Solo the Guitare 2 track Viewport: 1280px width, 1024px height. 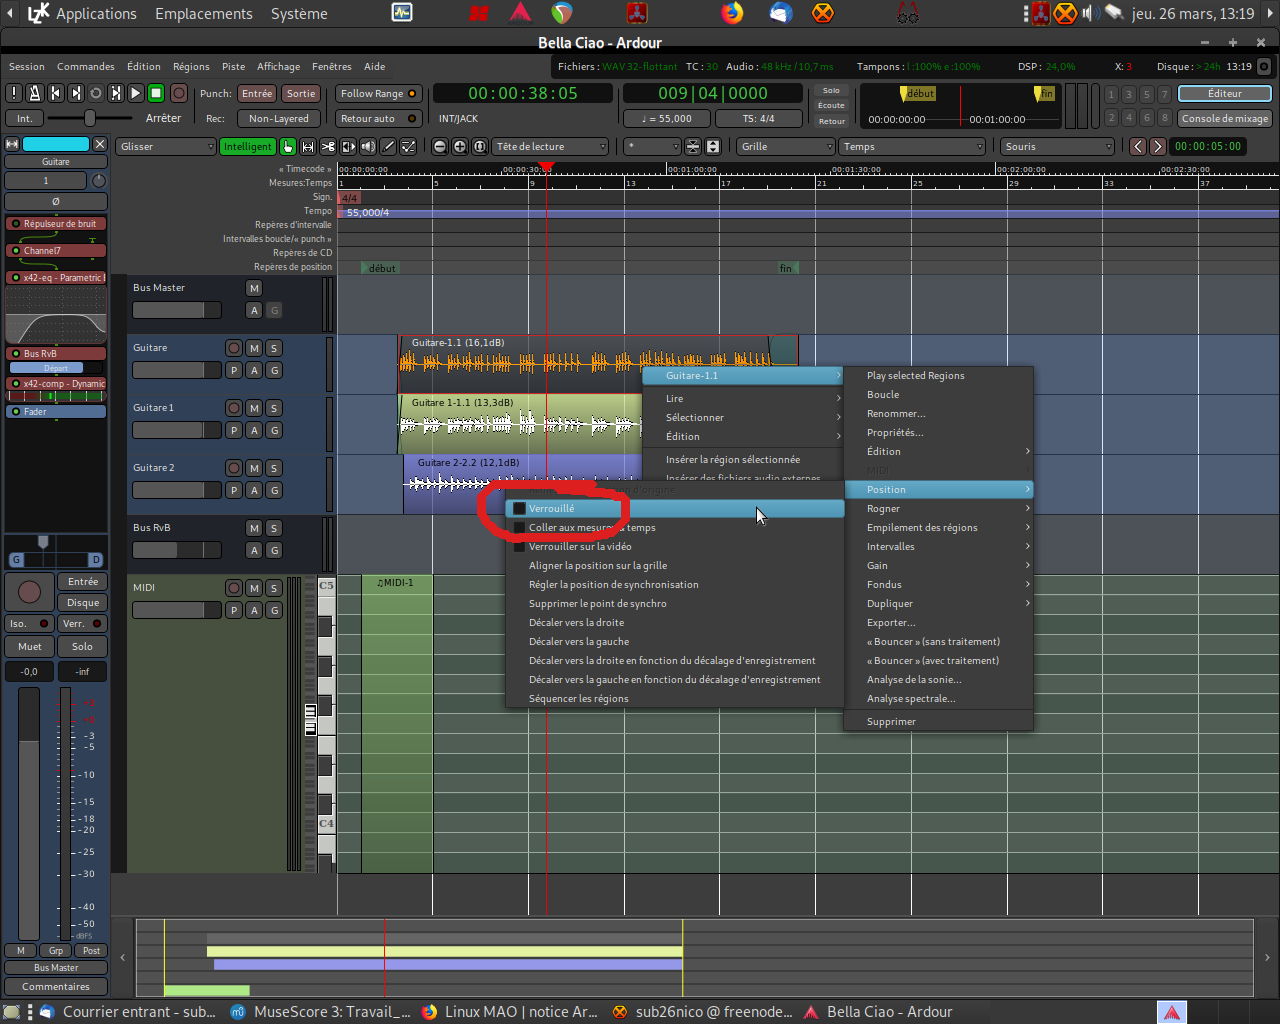(x=274, y=468)
